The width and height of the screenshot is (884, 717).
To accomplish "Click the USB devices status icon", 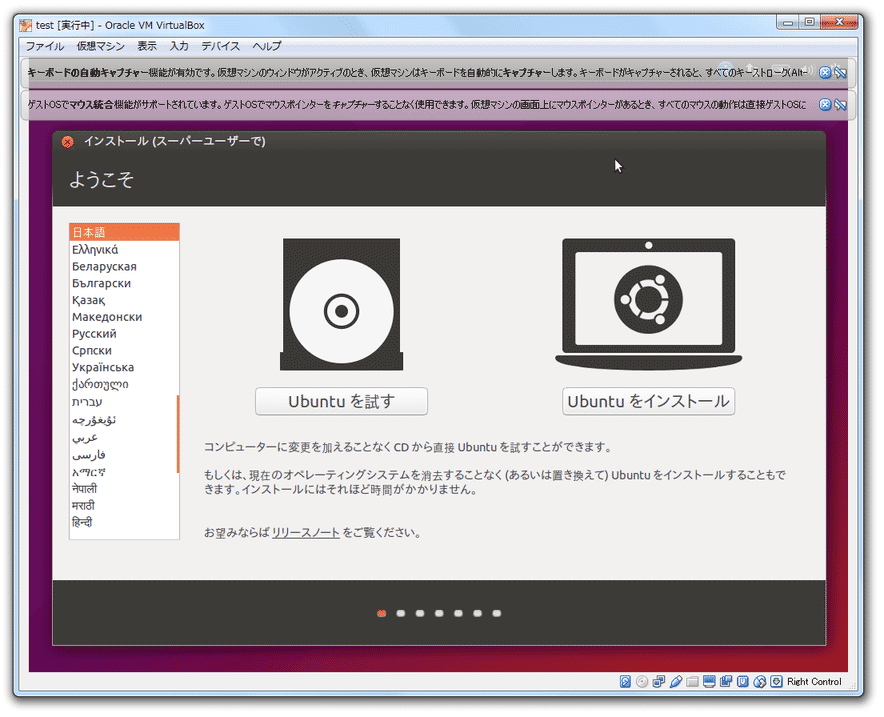I will [675, 681].
